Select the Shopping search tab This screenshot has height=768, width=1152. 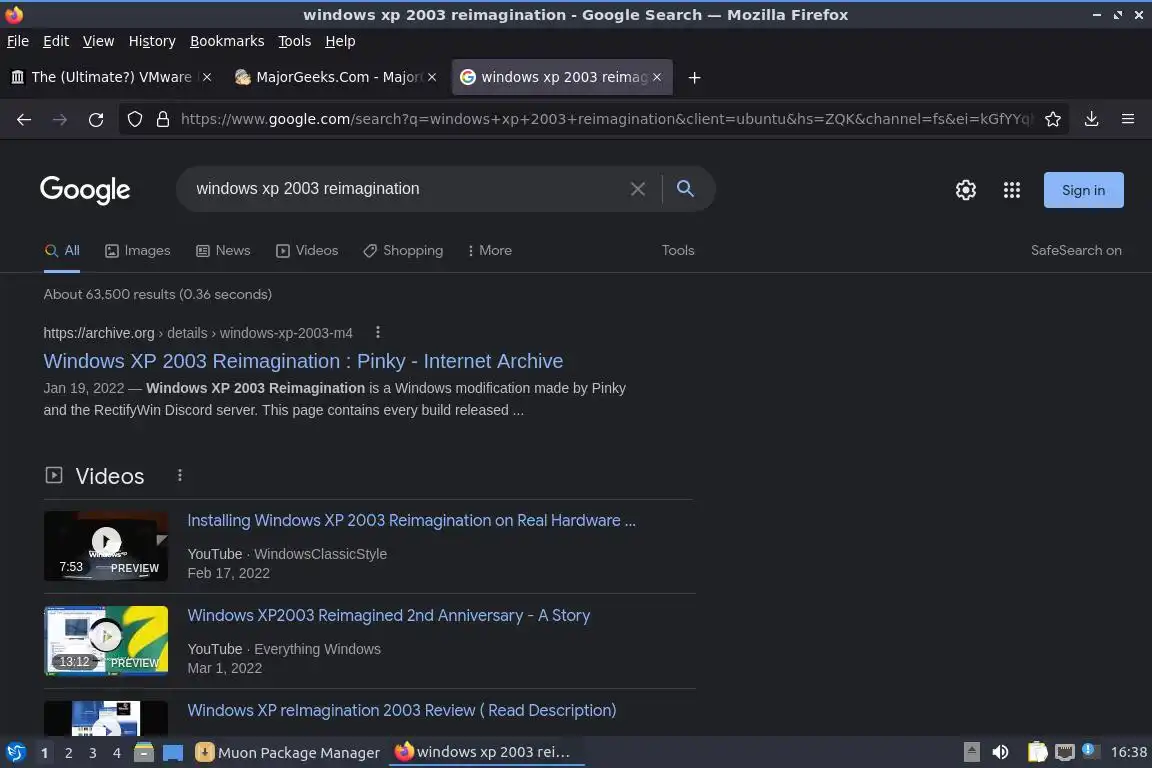coord(403,251)
